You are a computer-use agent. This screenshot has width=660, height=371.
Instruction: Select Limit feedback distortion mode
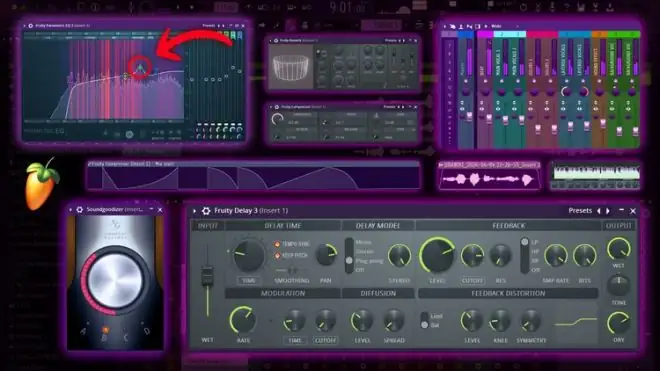436,316
